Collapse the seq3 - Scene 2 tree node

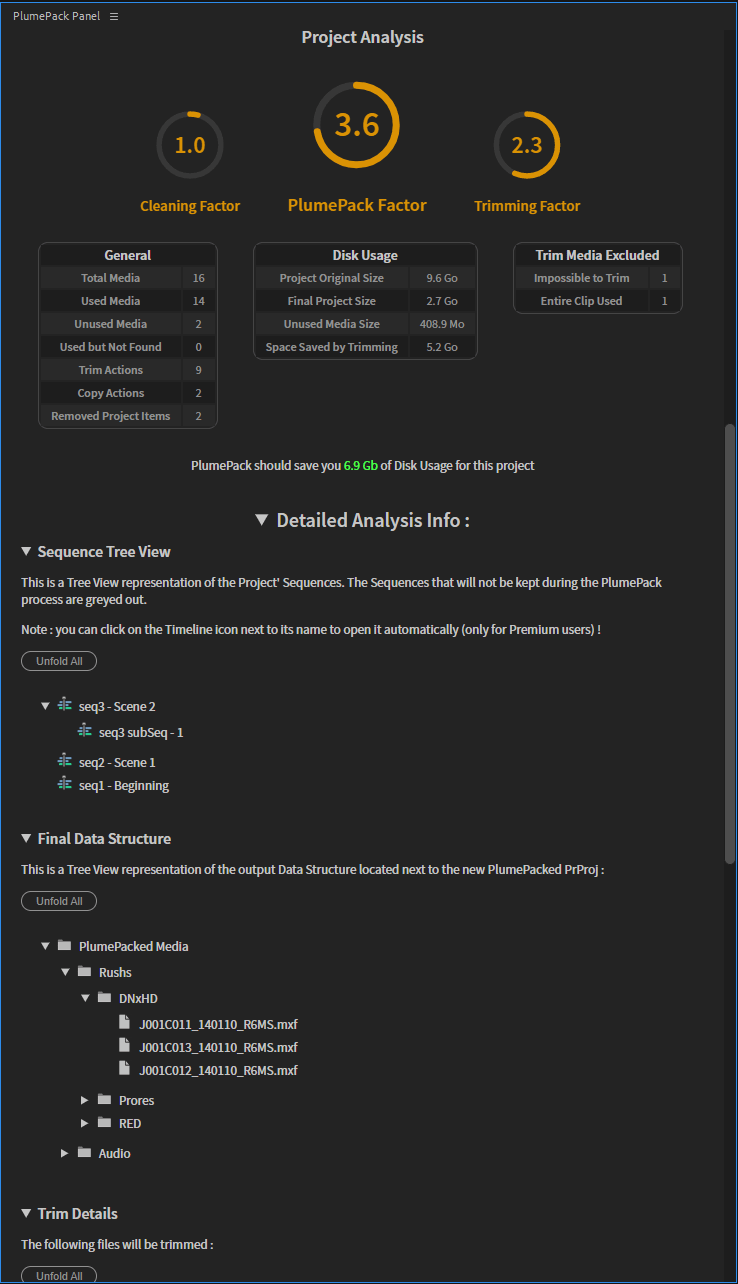(45, 706)
